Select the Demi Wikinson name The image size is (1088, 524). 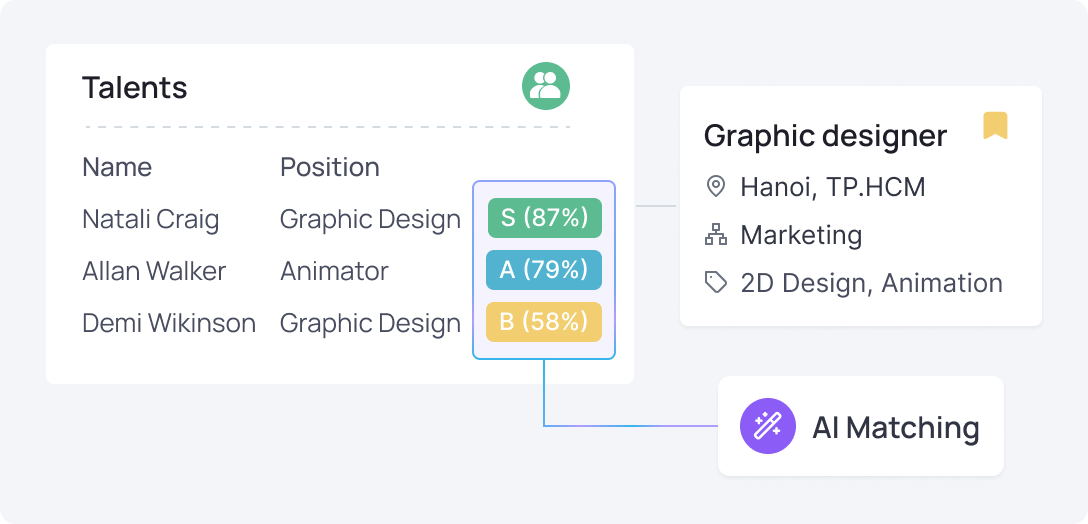tap(169, 323)
